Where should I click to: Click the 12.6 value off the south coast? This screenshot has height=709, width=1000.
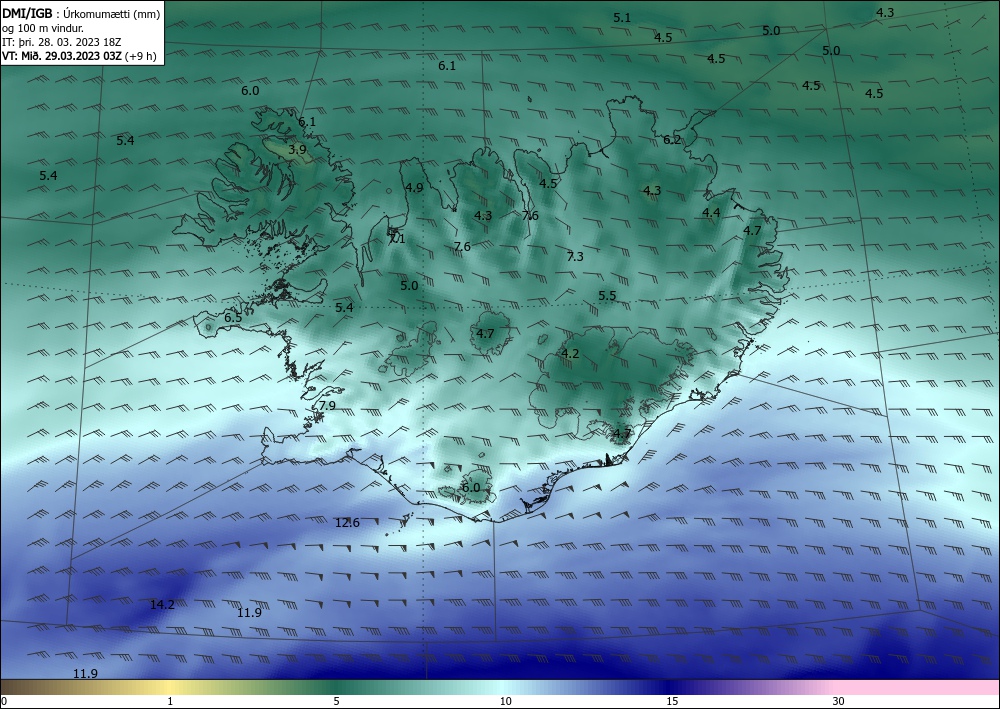[348, 523]
